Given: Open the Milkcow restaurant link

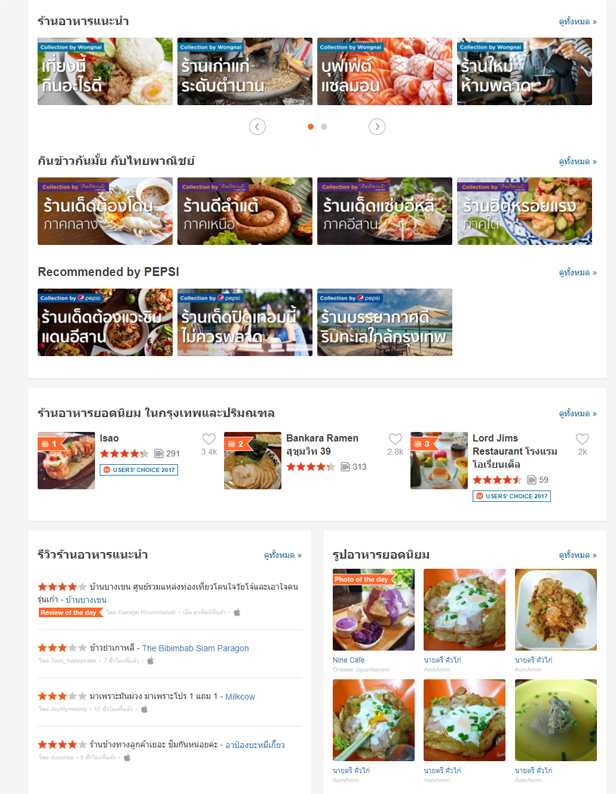Looking at the screenshot, I should point(240,697).
